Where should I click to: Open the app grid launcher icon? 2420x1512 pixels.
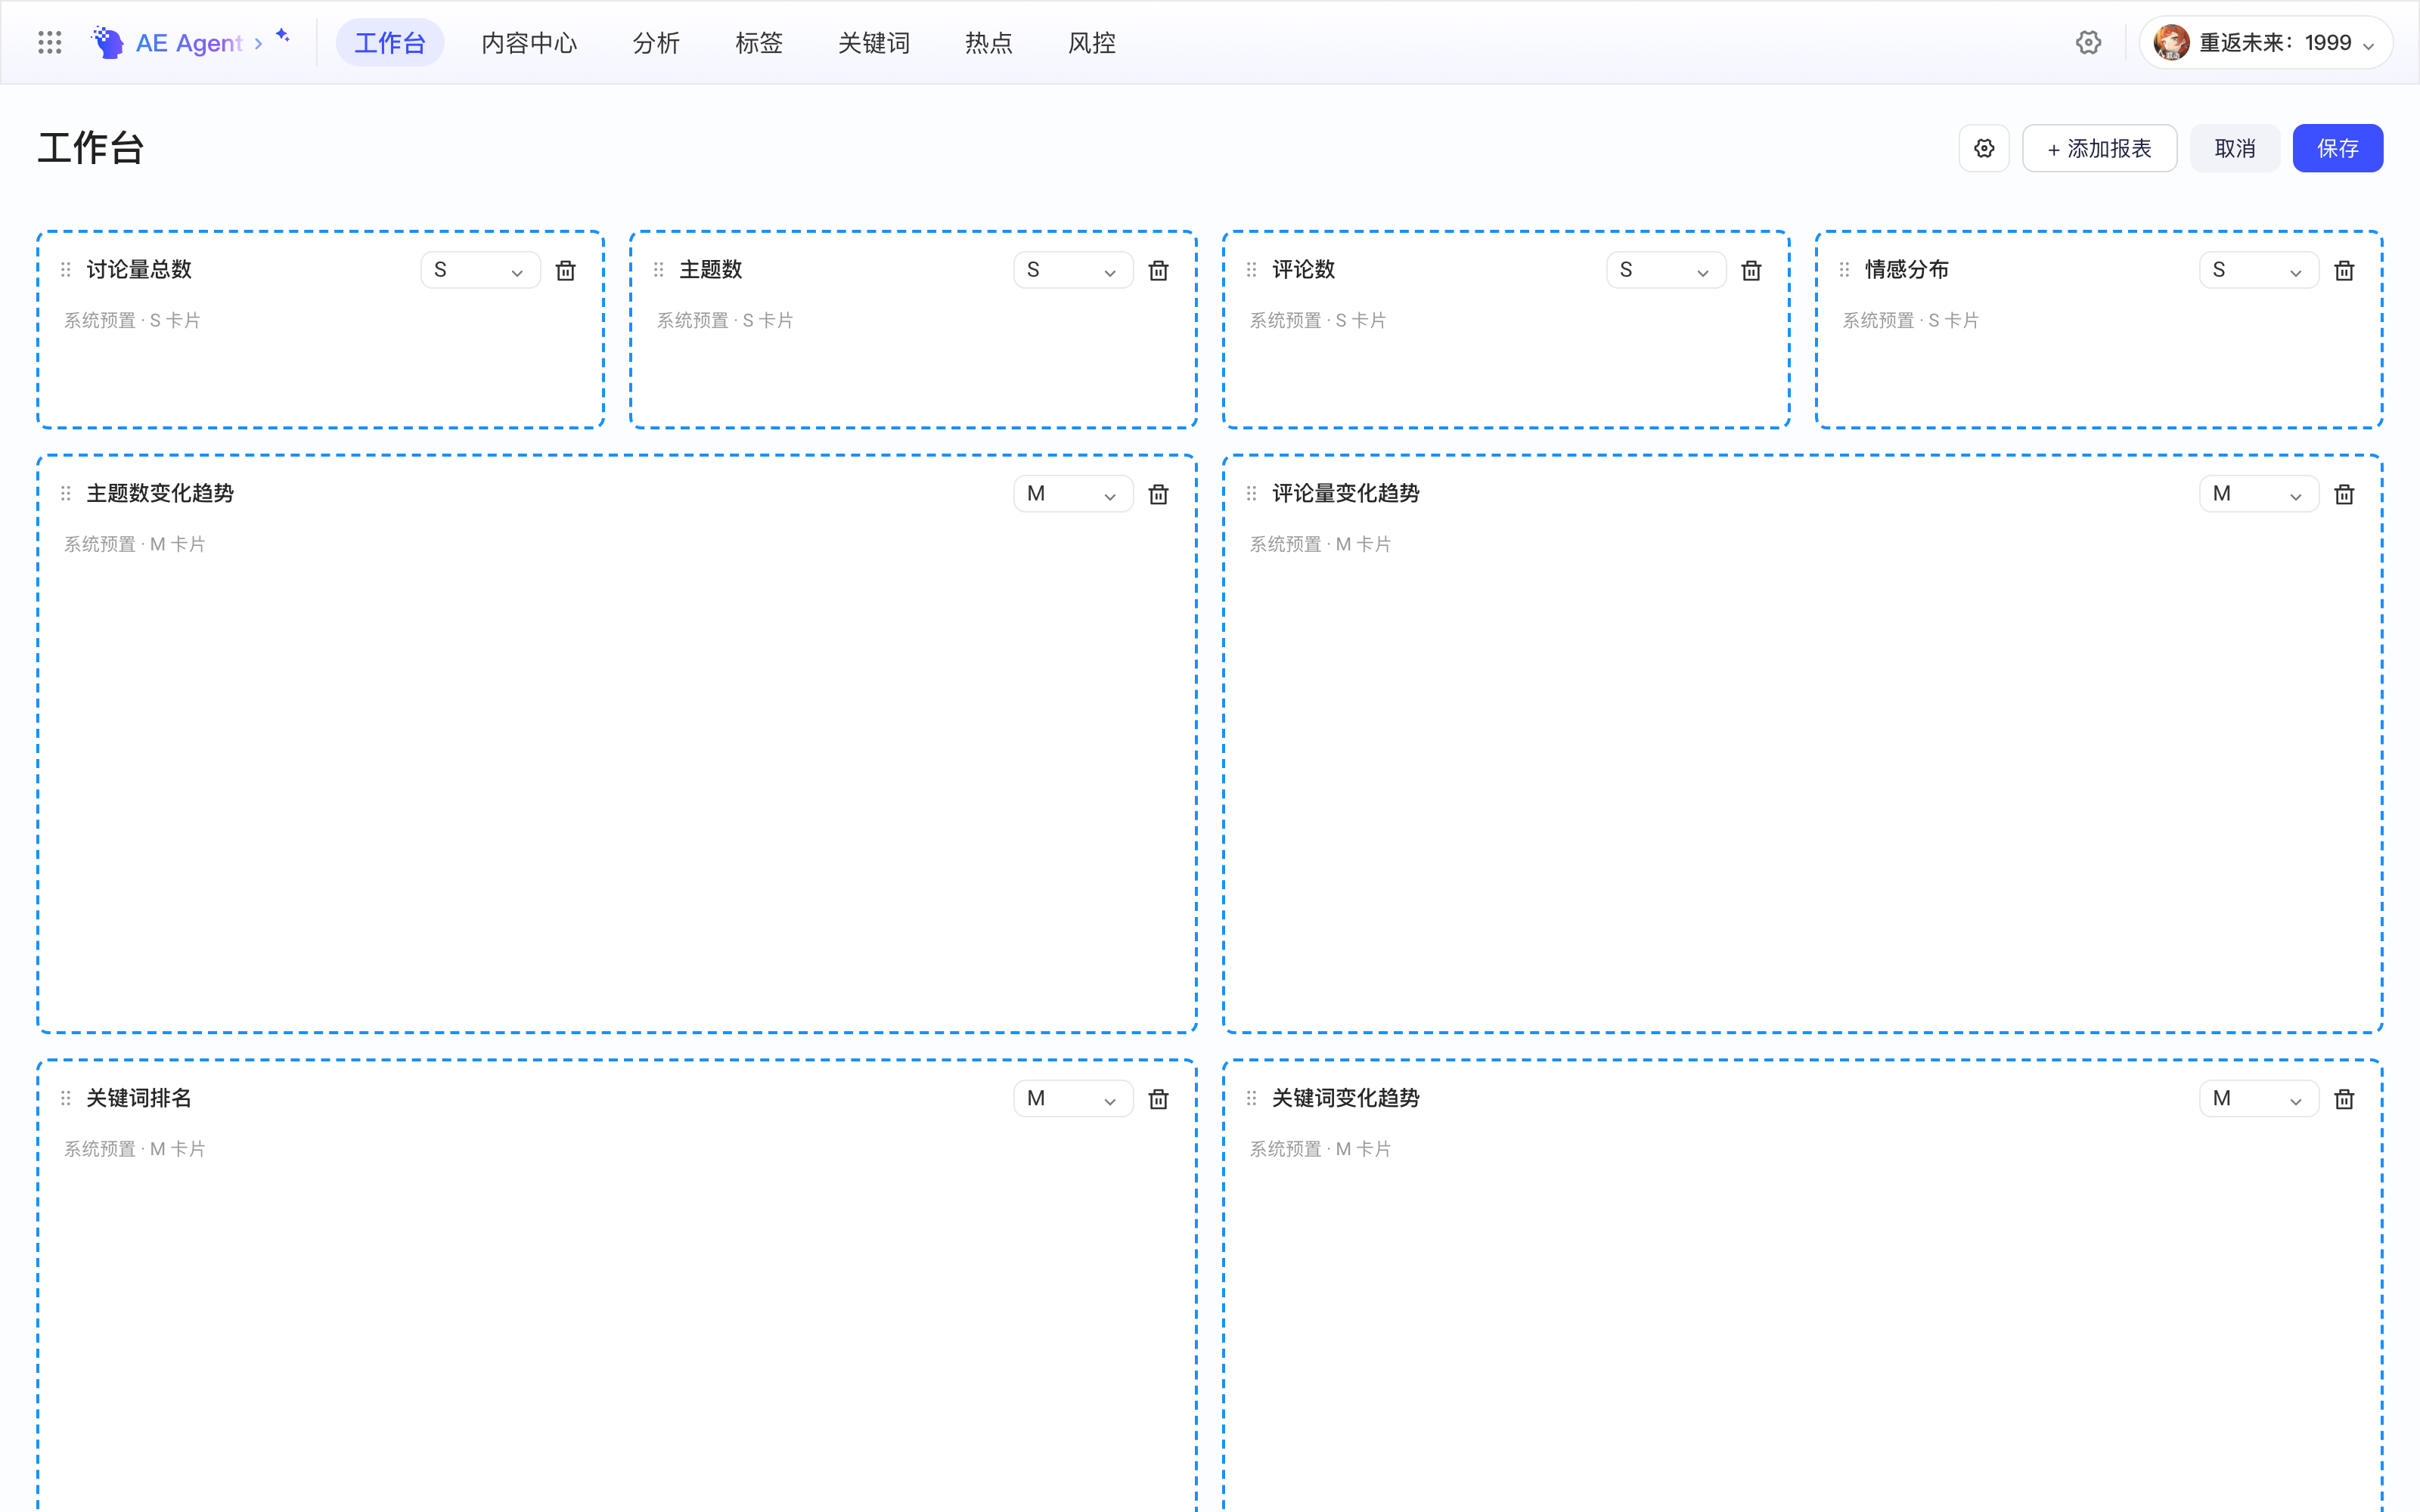49,42
